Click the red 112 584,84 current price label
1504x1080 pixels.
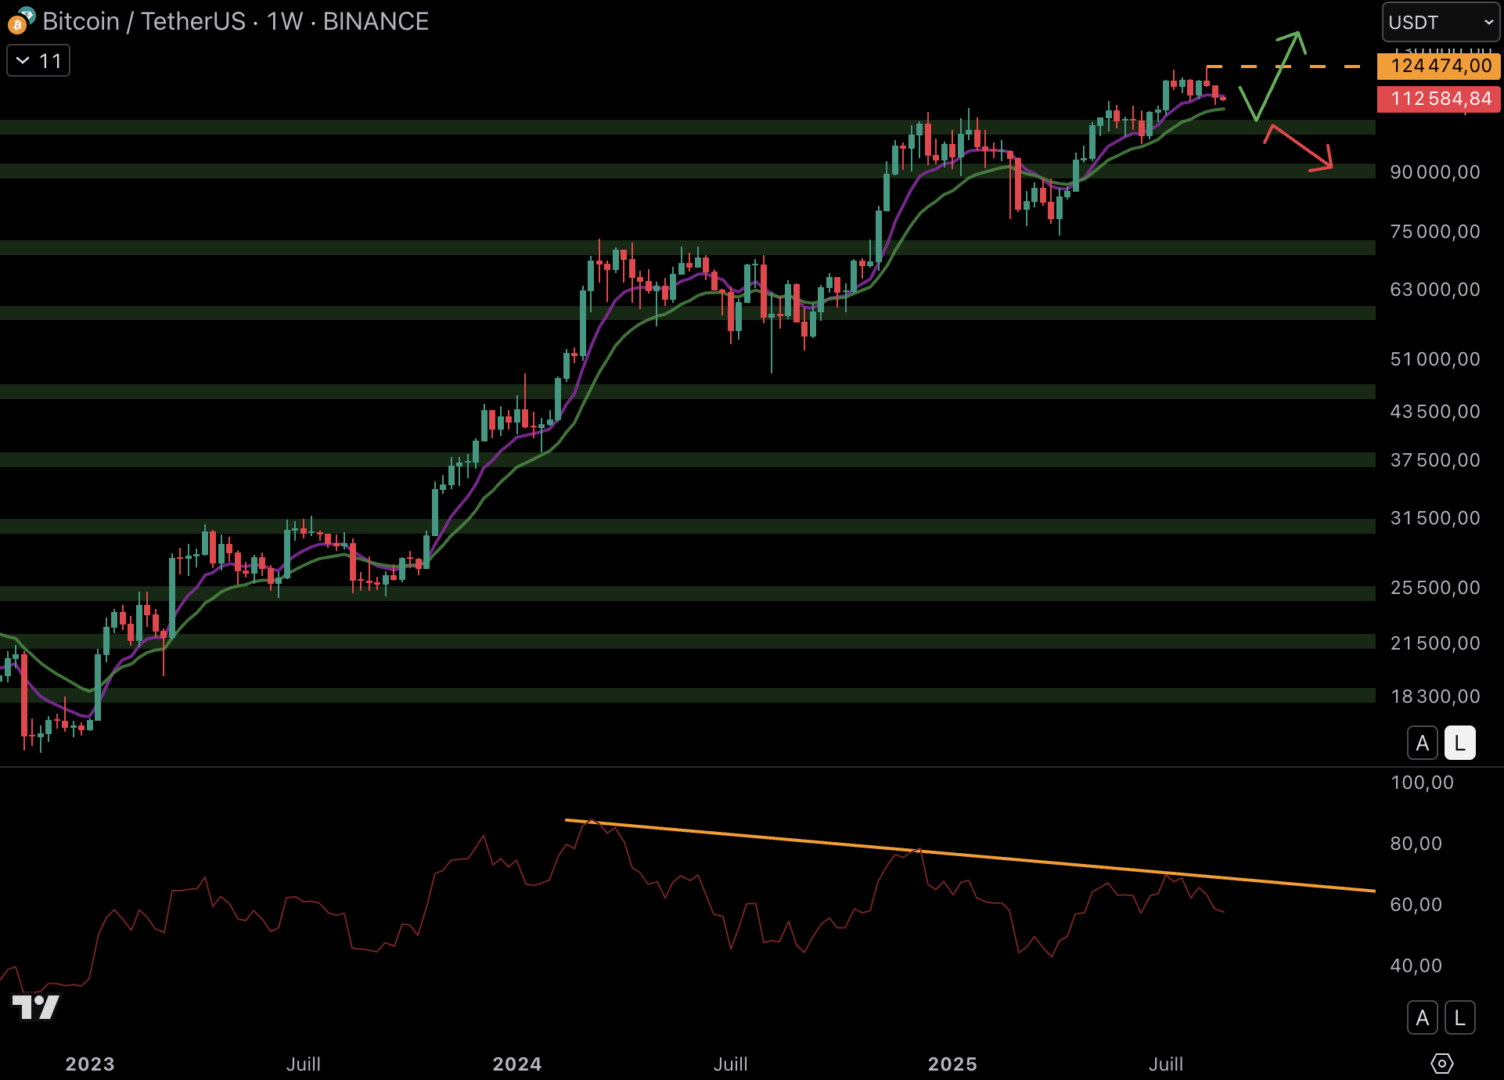(x=1439, y=99)
